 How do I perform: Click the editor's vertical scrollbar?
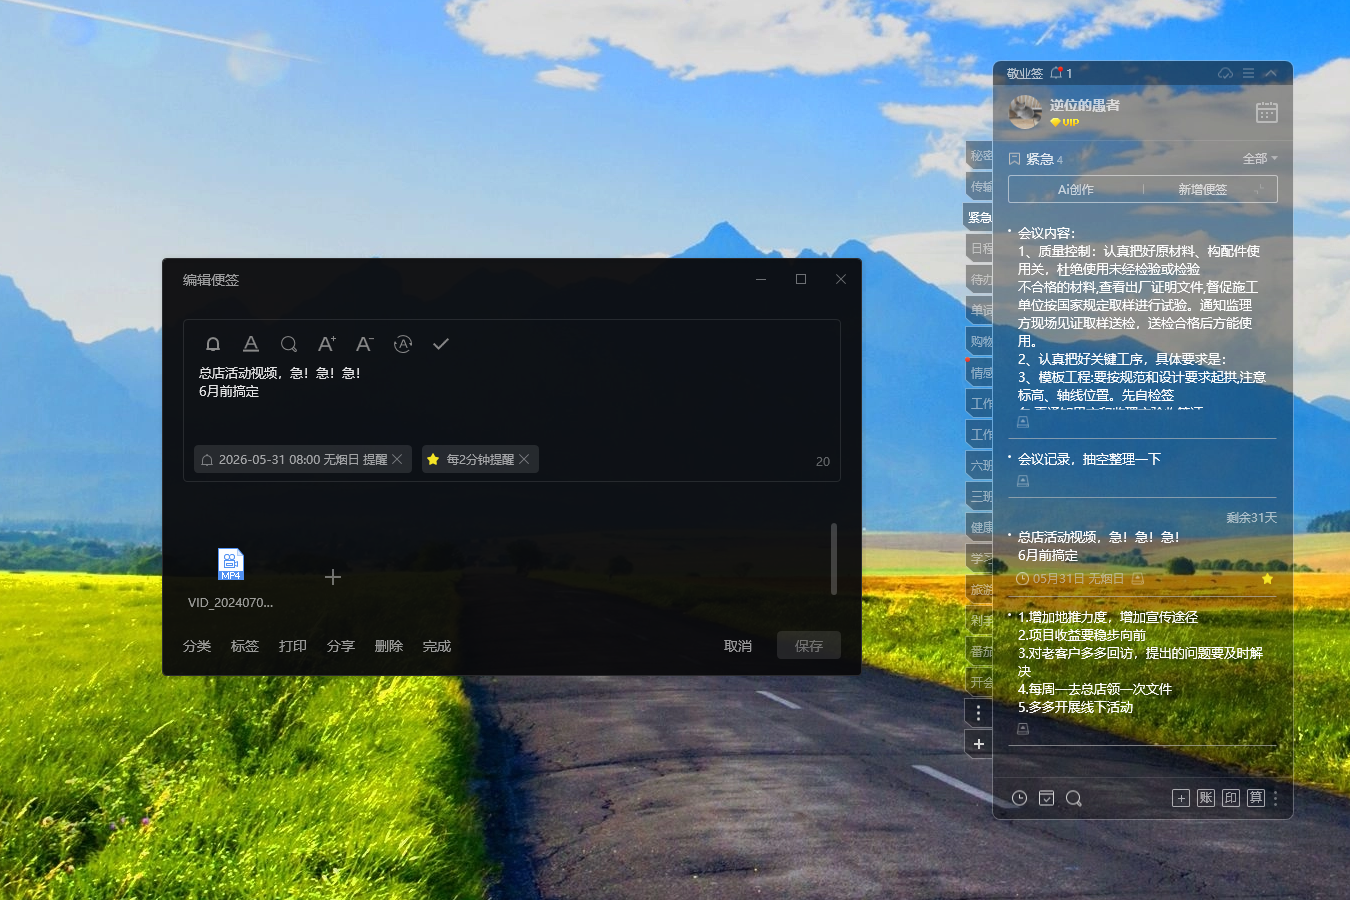(834, 558)
